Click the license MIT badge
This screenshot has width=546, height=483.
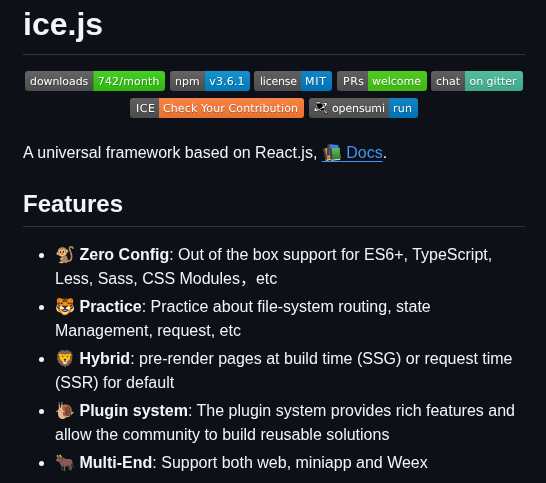pos(293,81)
